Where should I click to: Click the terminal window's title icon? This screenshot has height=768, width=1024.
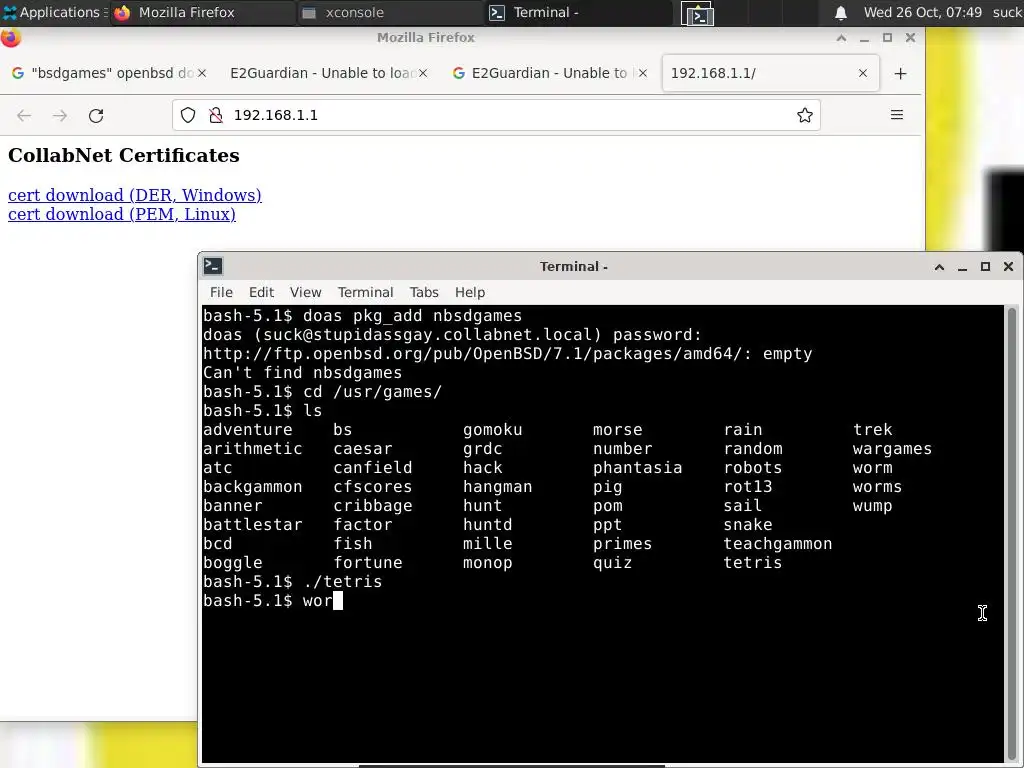(213, 266)
